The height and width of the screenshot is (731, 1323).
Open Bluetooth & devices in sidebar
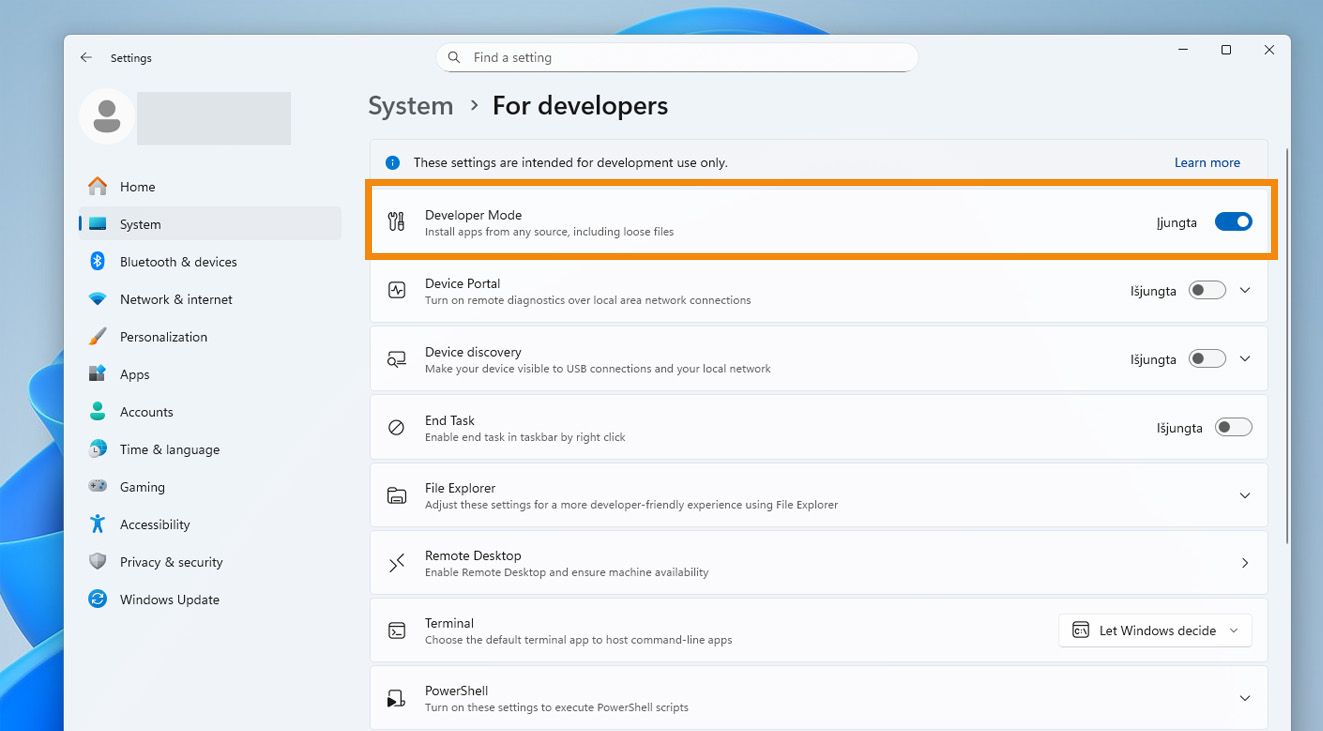point(178,262)
